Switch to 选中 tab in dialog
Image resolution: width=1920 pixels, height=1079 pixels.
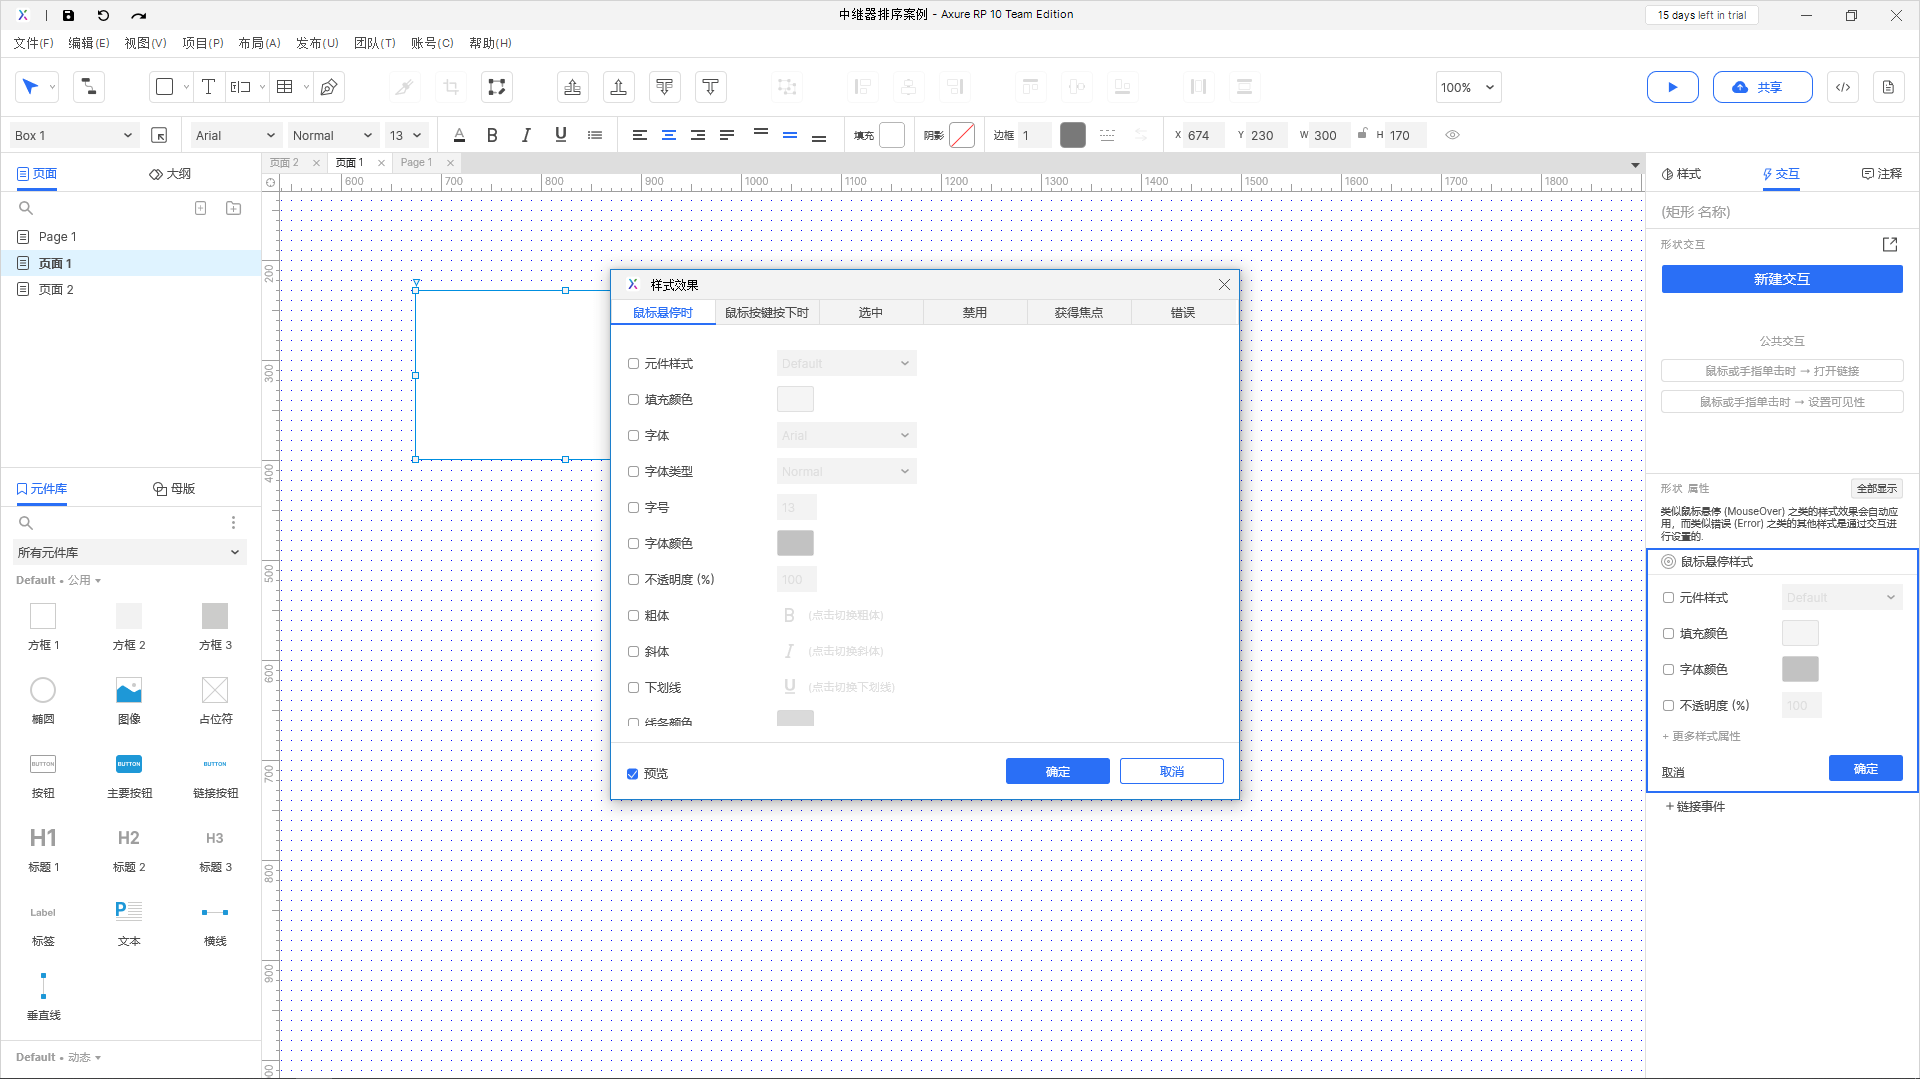pos(871,313)
